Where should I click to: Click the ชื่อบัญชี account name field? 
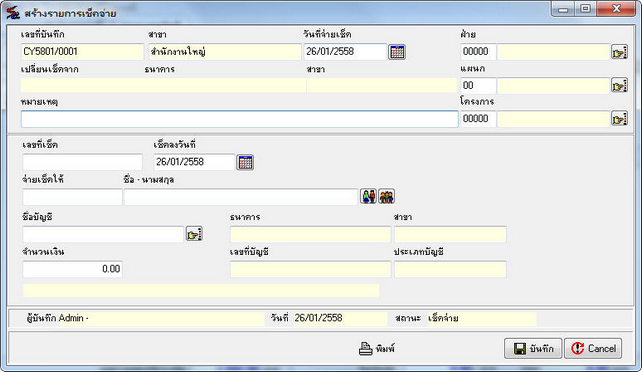[103, 234]
